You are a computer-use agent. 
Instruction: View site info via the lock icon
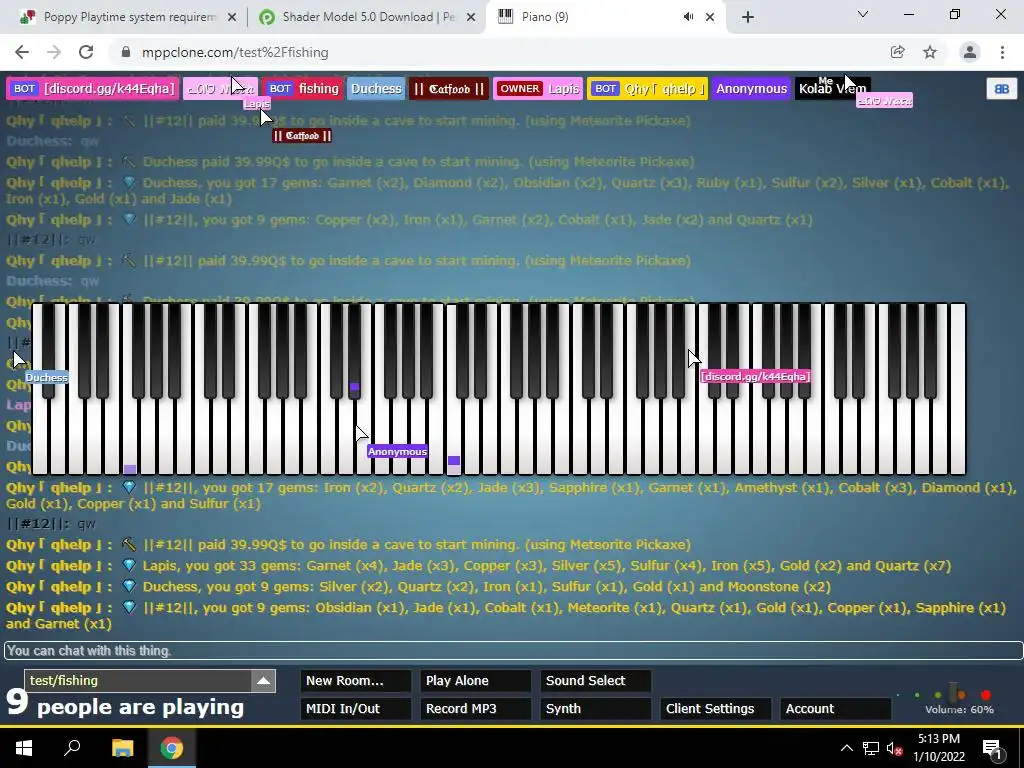tap(126, 52)
